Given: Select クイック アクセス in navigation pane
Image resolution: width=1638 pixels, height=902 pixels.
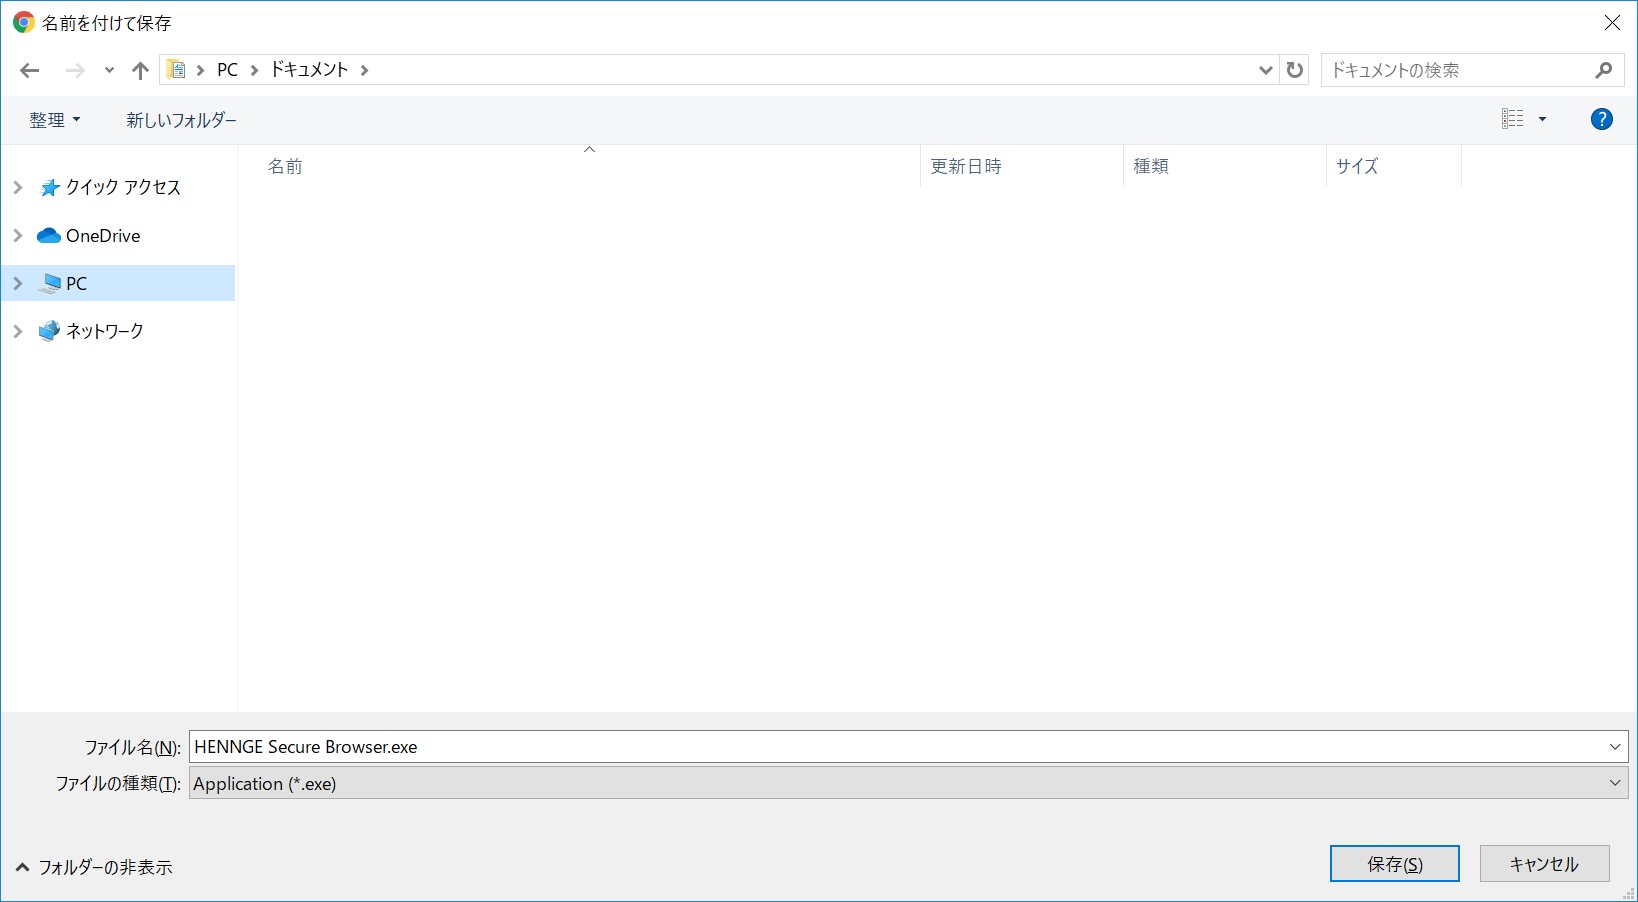Looking at the screenshot, I should point(123,187).
